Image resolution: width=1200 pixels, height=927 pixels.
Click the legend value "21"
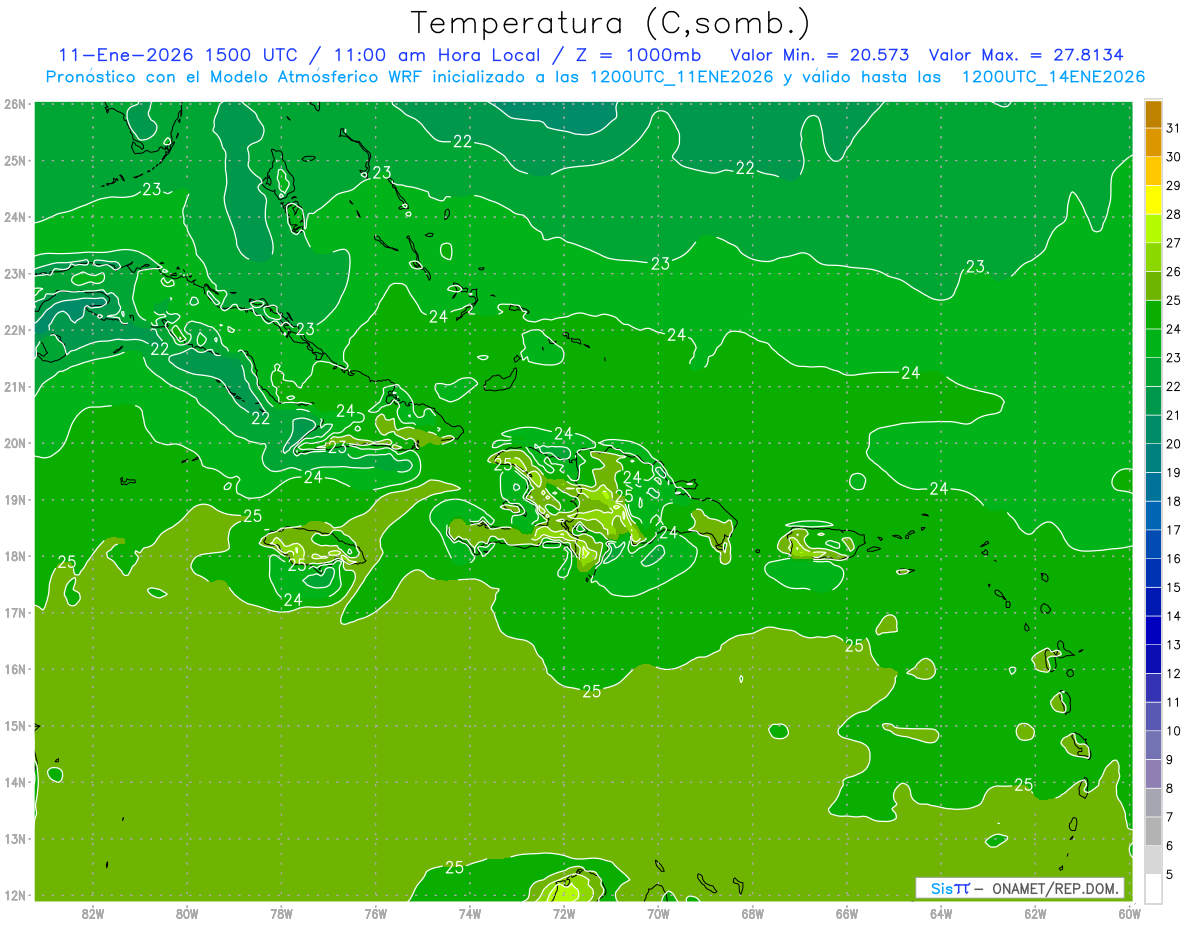click(1173, 415)
